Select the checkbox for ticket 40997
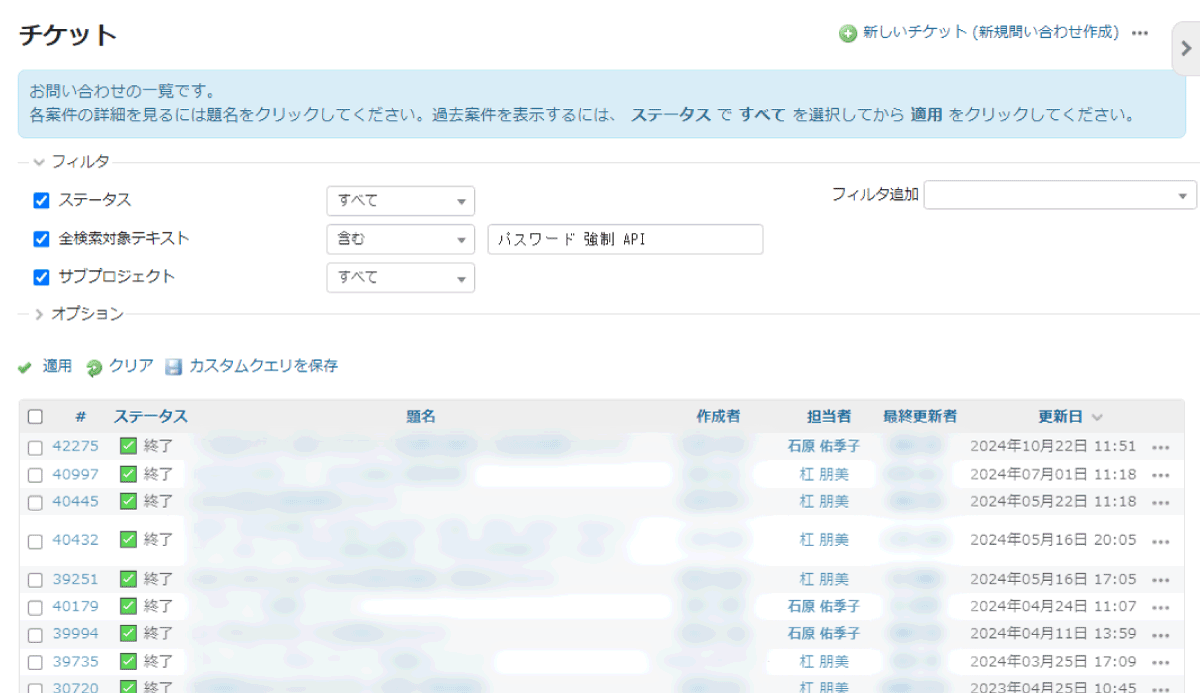Image resolution: width=1200 pixels, height=693 pixels. coord(35,475)
